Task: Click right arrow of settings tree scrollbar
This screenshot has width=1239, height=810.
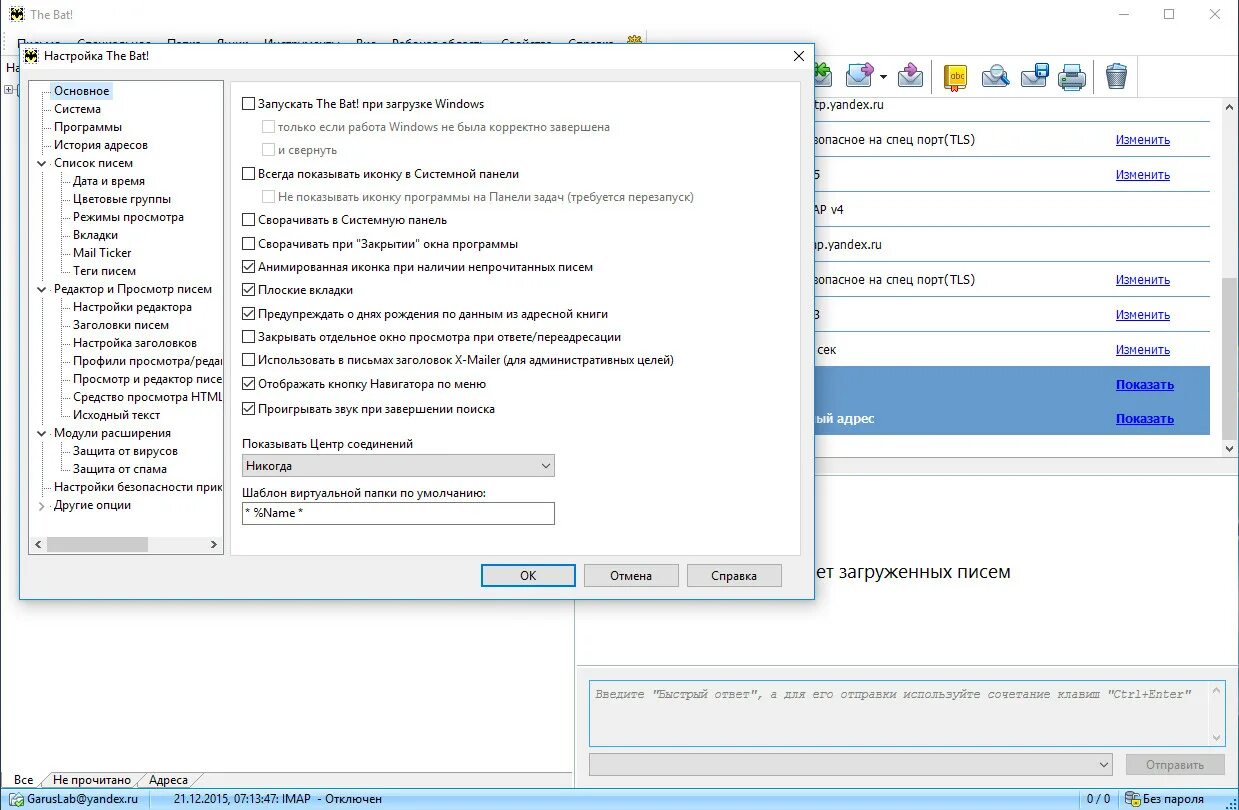Action: coord(214,544)
